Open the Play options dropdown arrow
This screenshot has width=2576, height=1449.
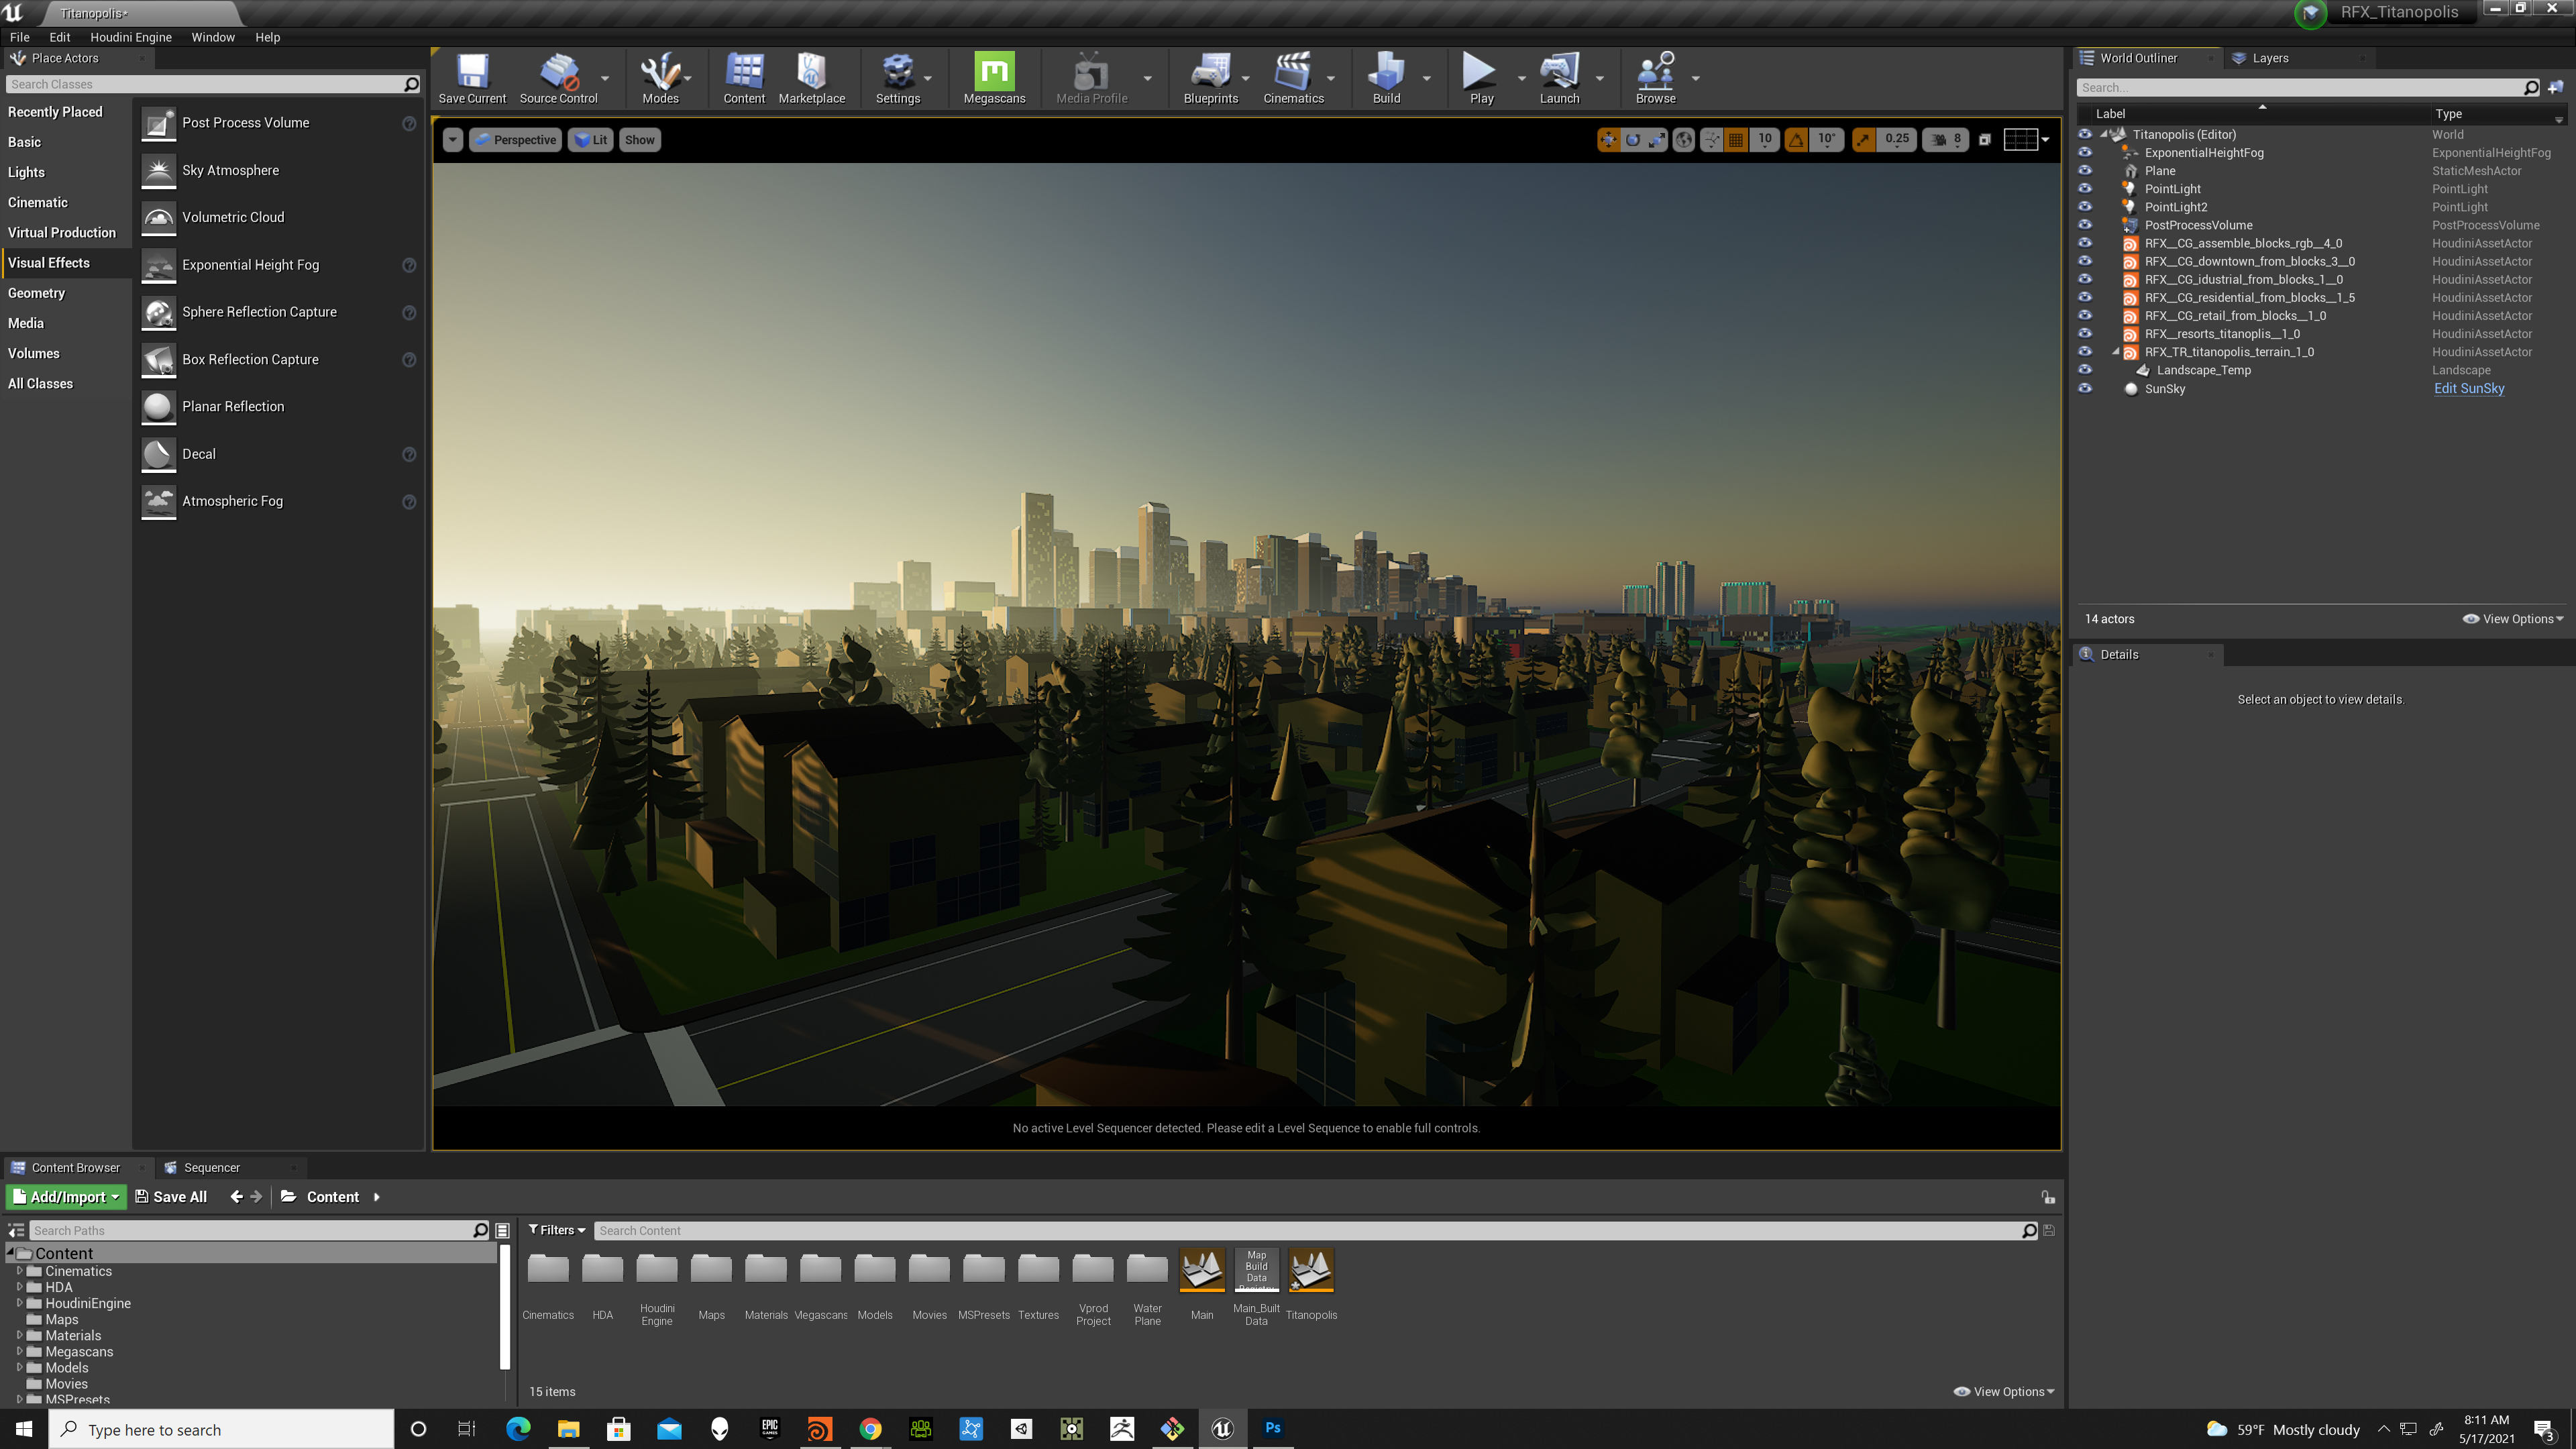(1521, 78)
